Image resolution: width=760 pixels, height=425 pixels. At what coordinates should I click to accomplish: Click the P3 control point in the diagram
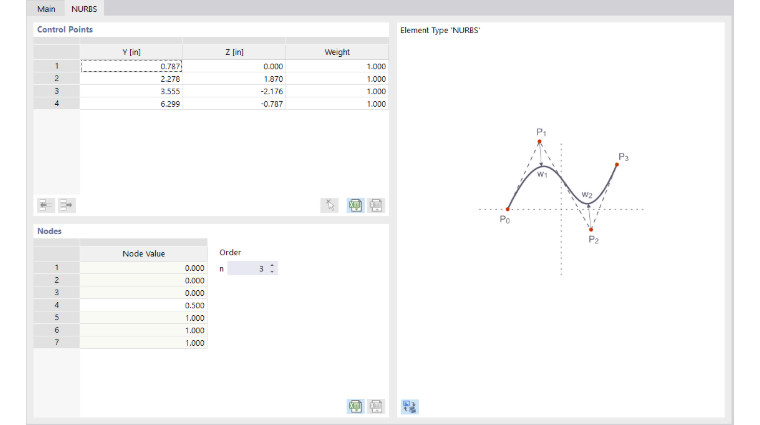(617, 165)
